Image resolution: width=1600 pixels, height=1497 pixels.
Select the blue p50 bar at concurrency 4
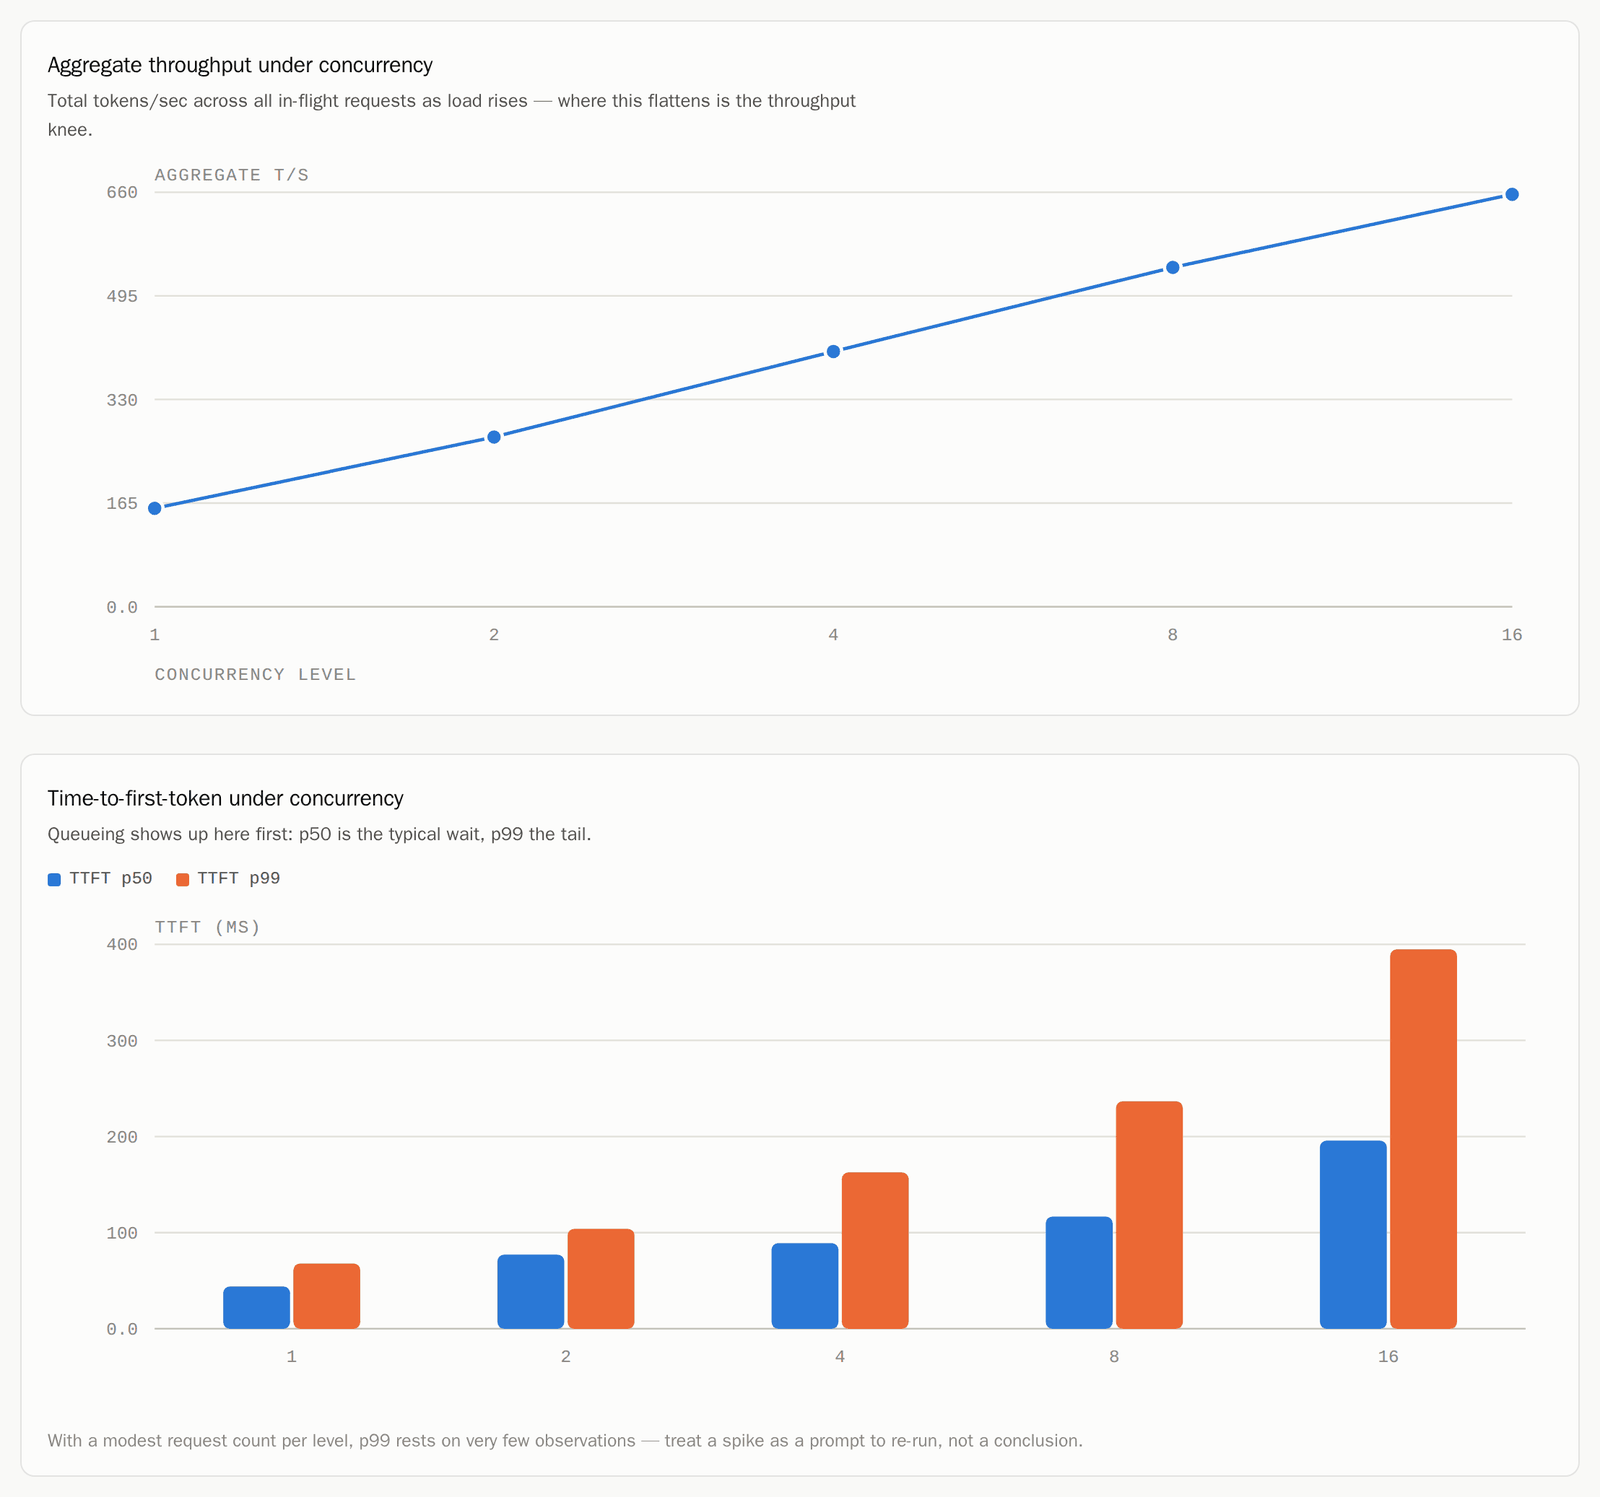805,1286
